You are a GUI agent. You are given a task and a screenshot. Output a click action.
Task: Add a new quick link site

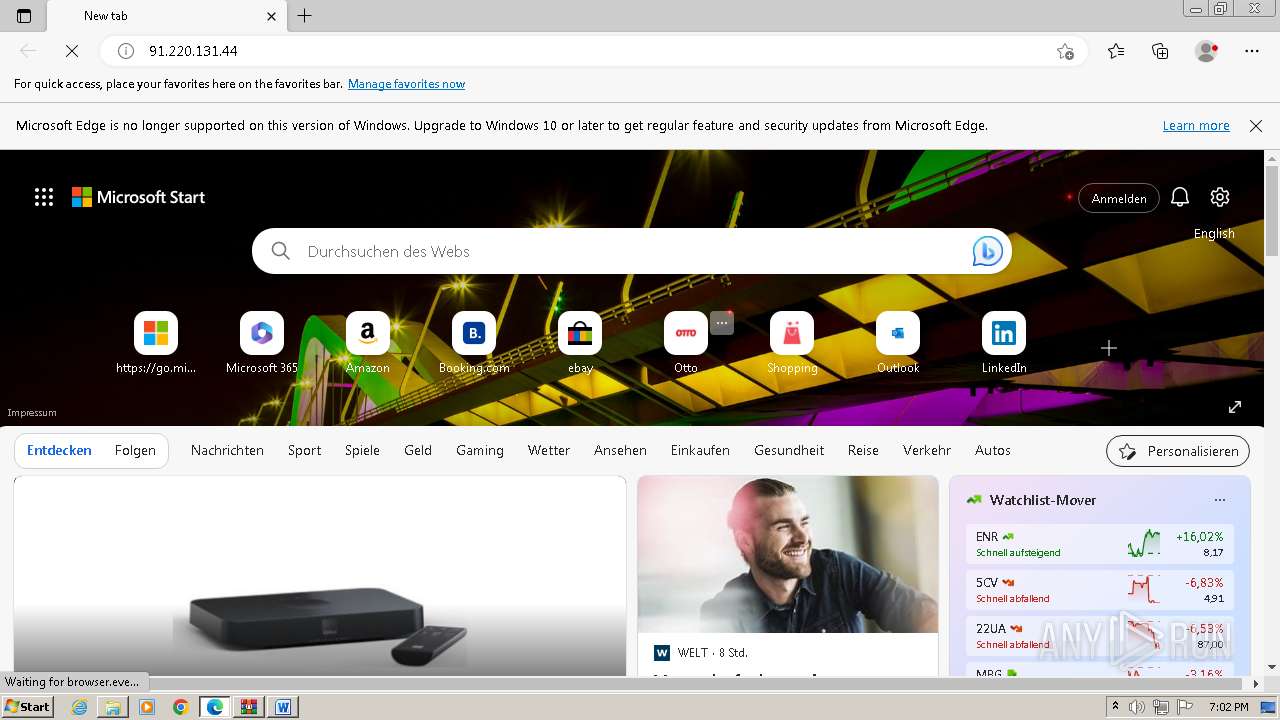pyautogui.click(x=1109, y=348)
